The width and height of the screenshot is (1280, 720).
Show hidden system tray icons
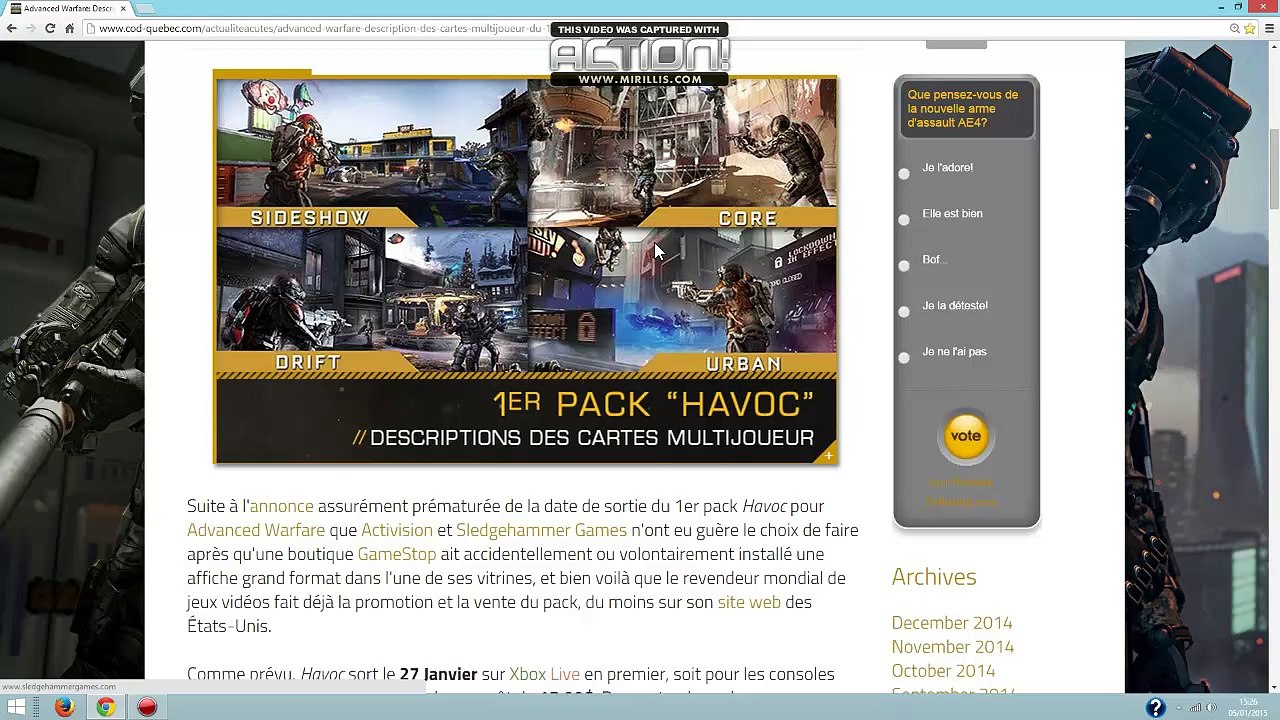(1177, 708)
